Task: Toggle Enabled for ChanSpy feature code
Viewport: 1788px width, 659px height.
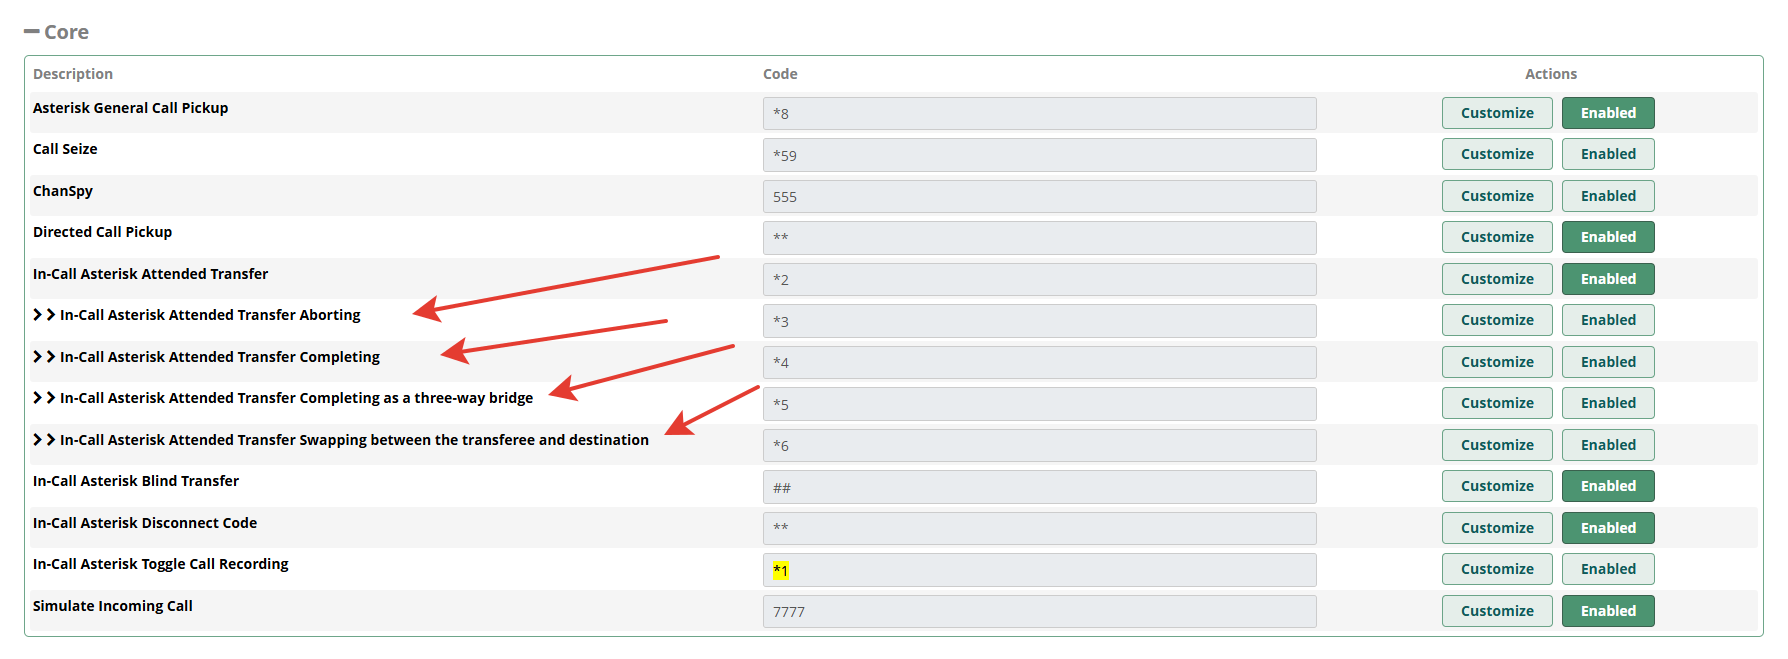Action: (x=1607, y=196)
